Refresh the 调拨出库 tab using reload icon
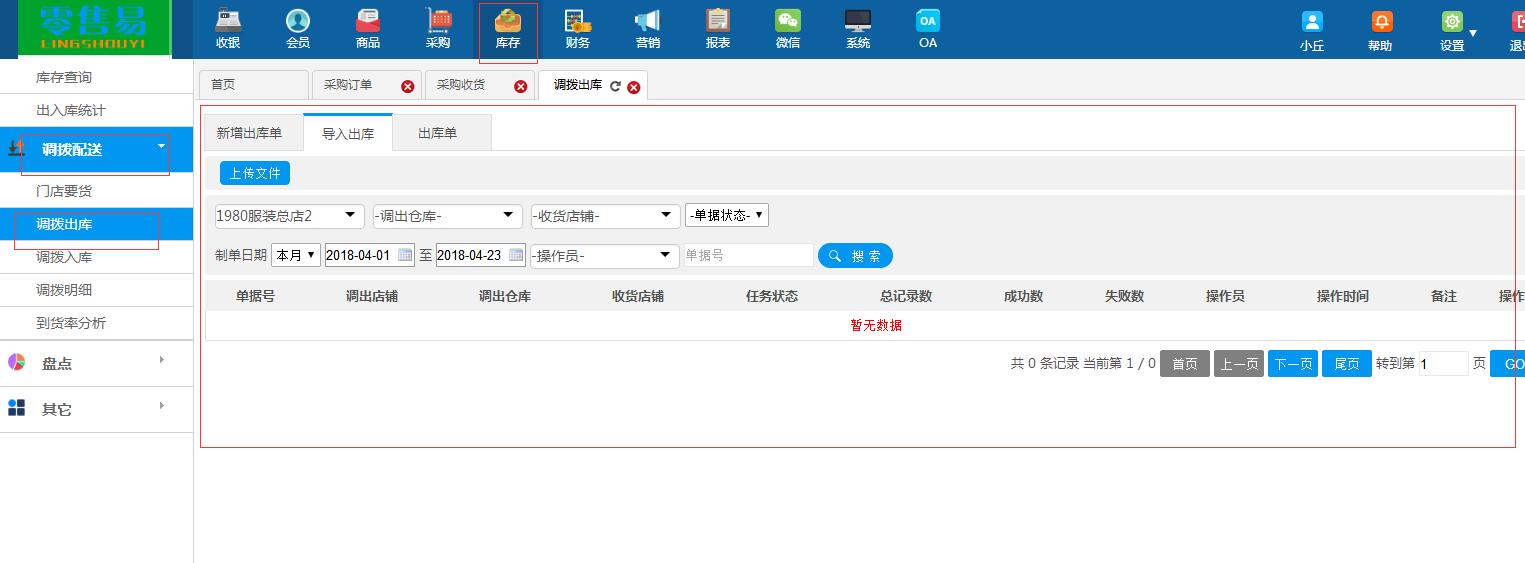Viewport: 1525px width, 563px height. tap(615, 87)
